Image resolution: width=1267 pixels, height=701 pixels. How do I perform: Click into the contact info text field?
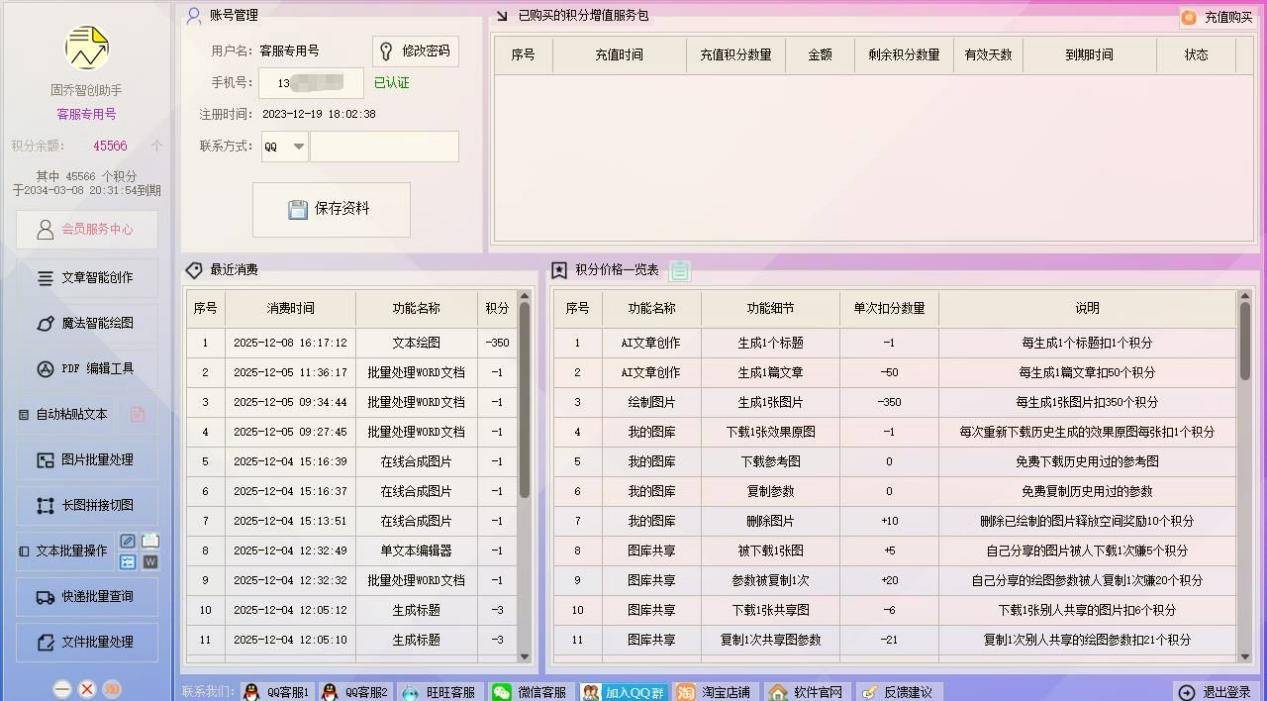pos(384,147)
